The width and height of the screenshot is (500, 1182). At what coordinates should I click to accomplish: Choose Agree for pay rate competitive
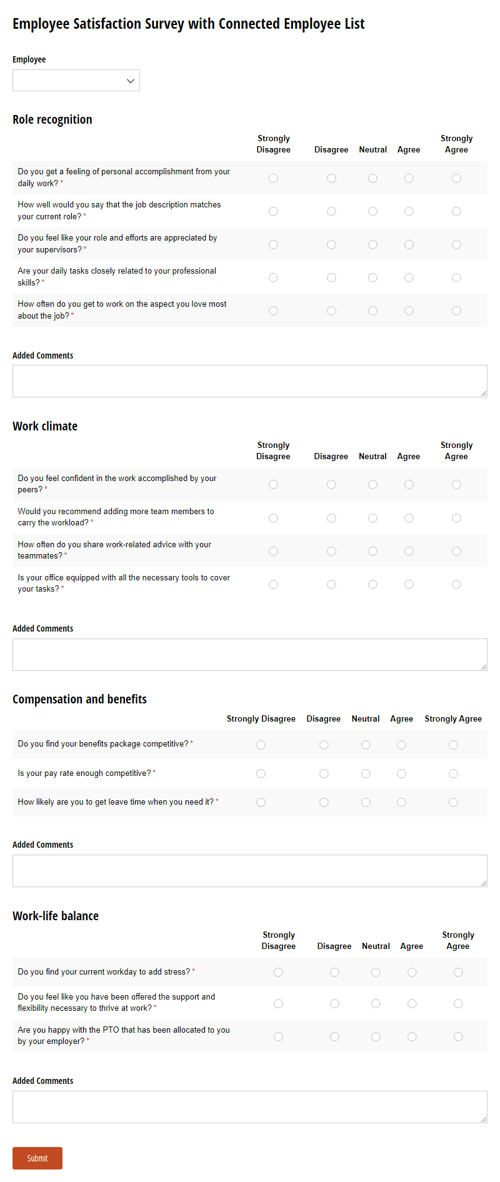[401, 773]
